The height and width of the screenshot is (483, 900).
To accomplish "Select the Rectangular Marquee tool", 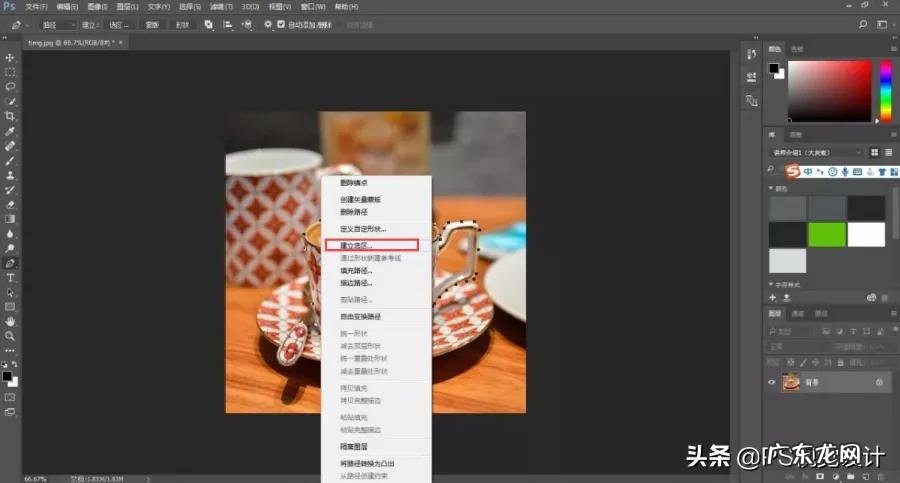I will point(10,72).
